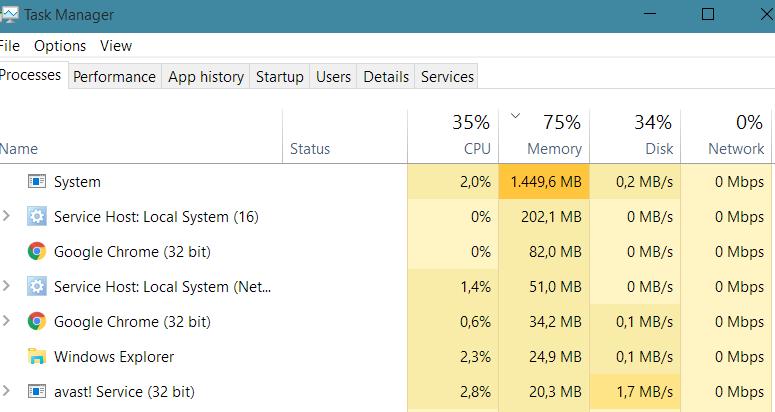This screenshot has height=412, width=775.
Task: Open the View menu
Action: (x=116, y=46)
